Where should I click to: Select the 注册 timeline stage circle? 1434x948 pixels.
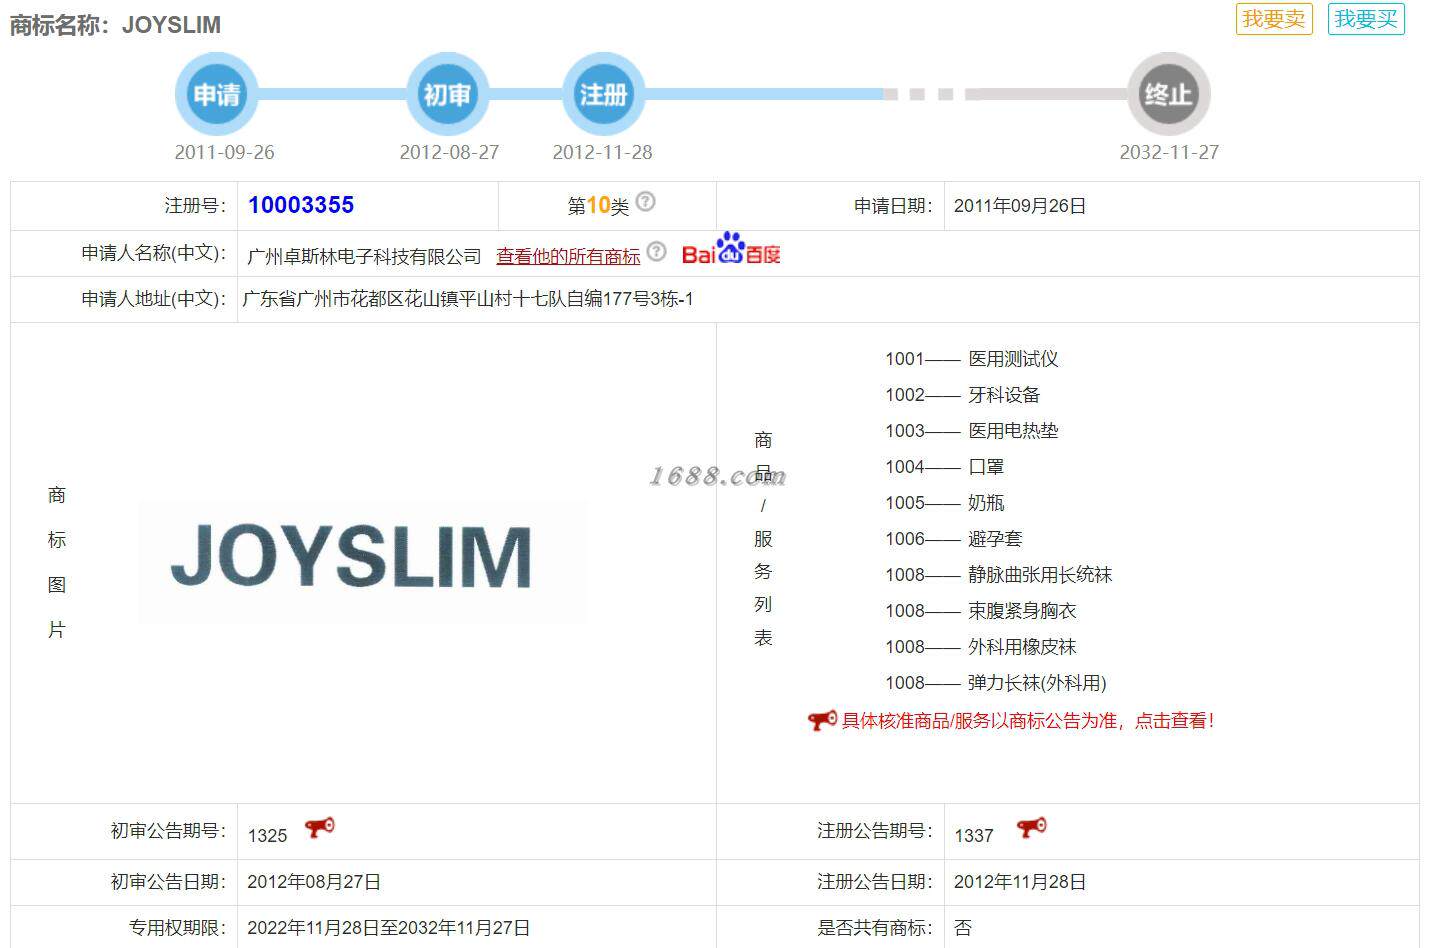click(x=603, y=94)
